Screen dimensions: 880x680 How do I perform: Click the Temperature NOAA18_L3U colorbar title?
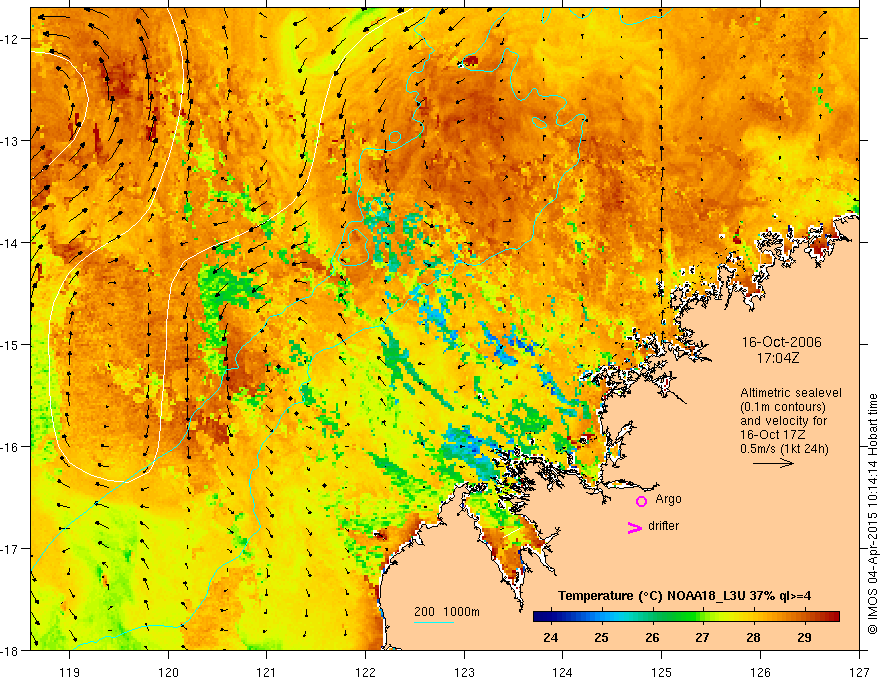click(684, 596)
